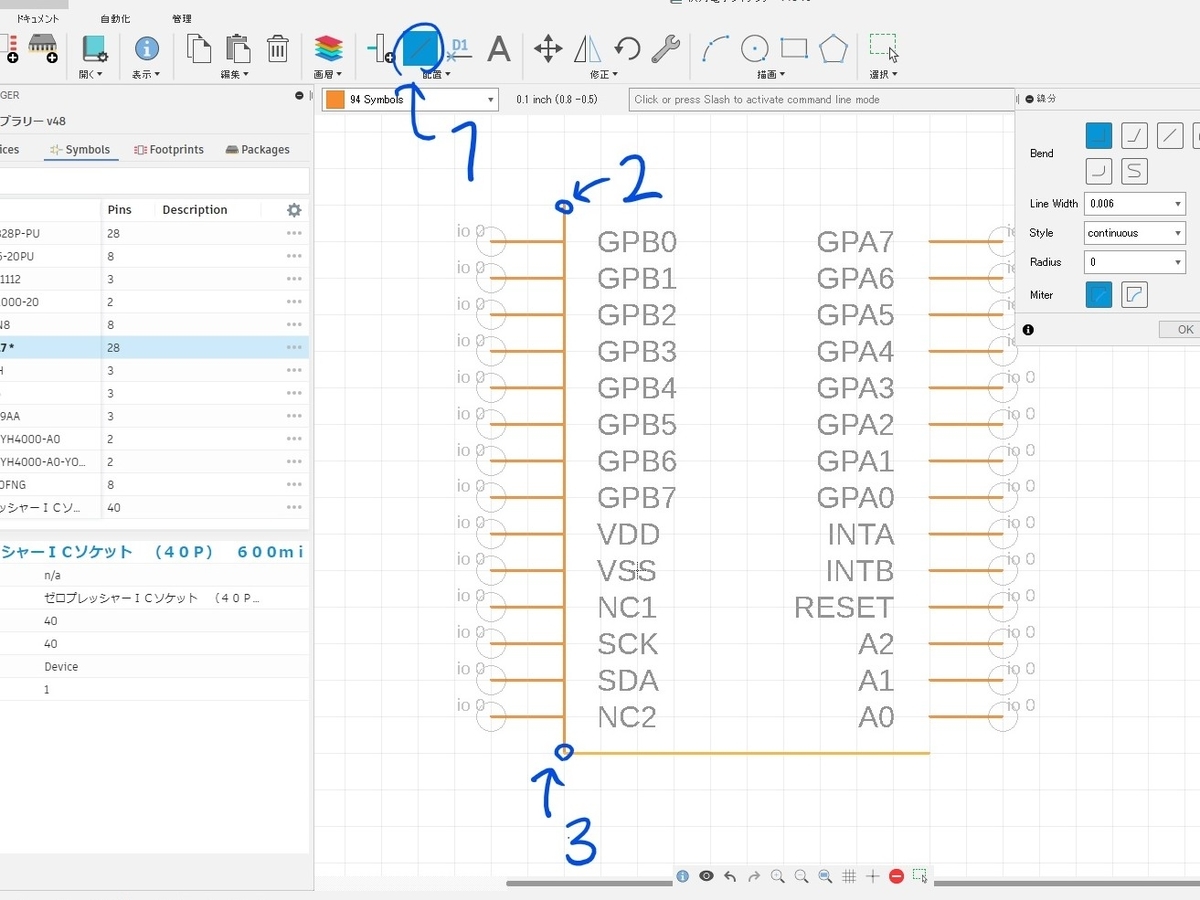Viewport: 1200px width, 900px height.
Task: Select the straight Miter option
Action: [1099, 294]
